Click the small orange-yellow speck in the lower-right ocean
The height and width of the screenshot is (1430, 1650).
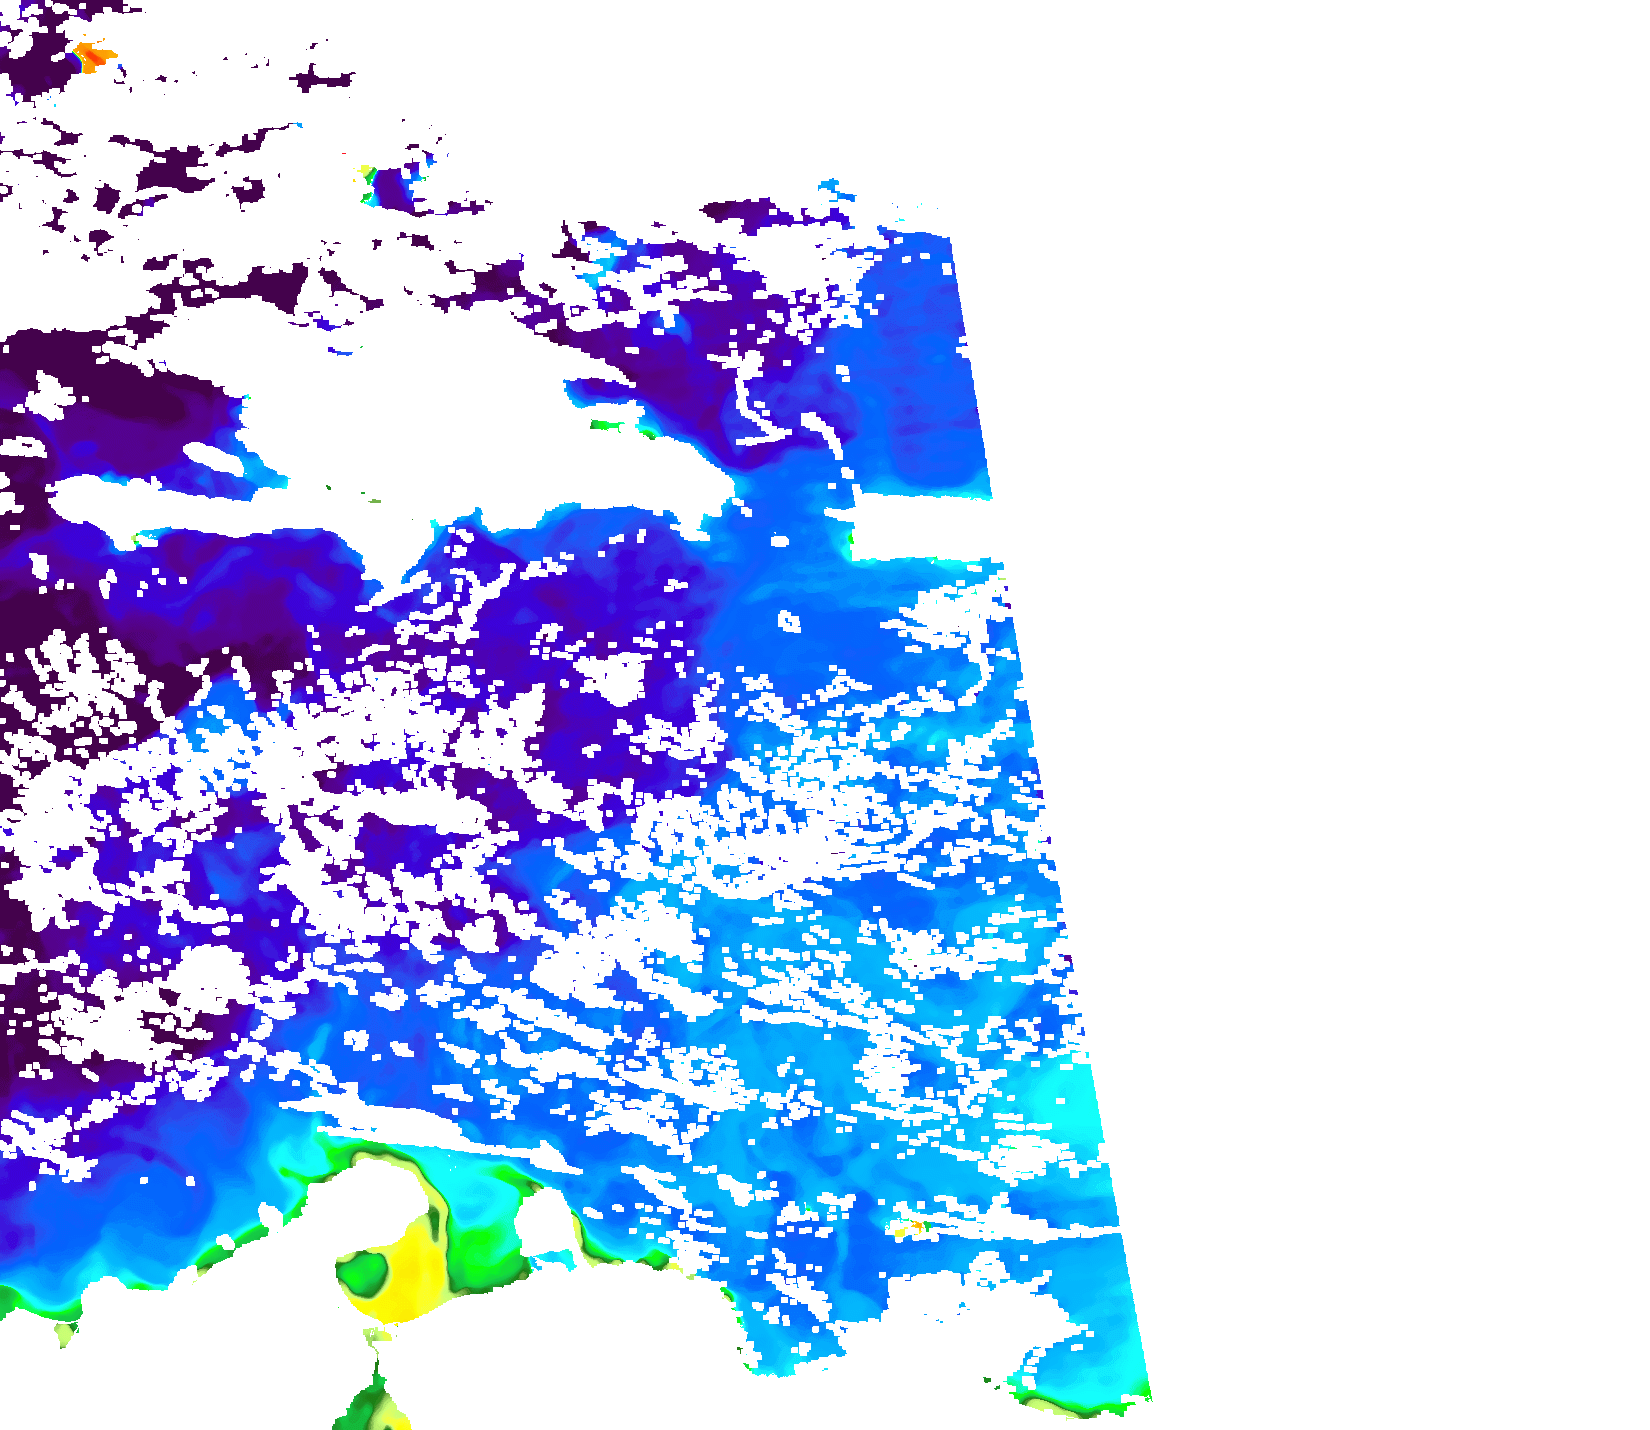click(913, 1227)
